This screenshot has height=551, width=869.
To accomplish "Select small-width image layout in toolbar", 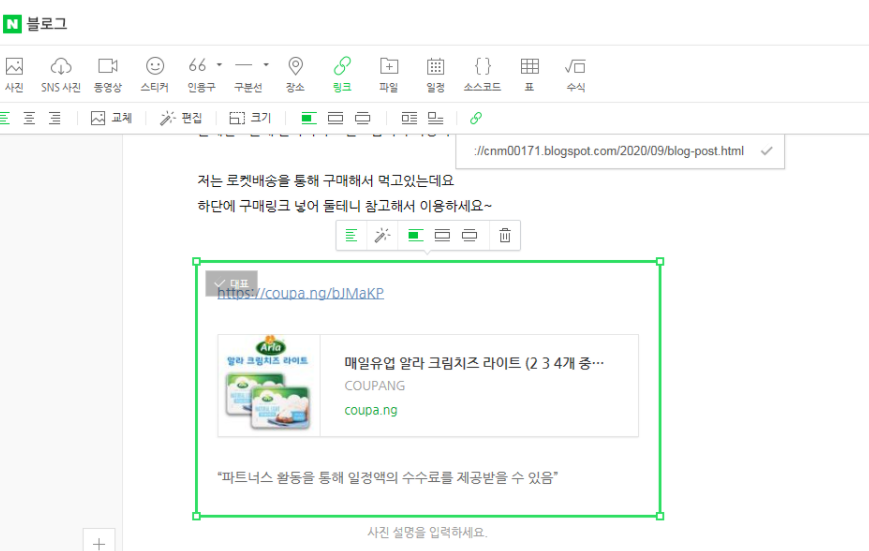I will pyautogui.click(x=309, y=118).
